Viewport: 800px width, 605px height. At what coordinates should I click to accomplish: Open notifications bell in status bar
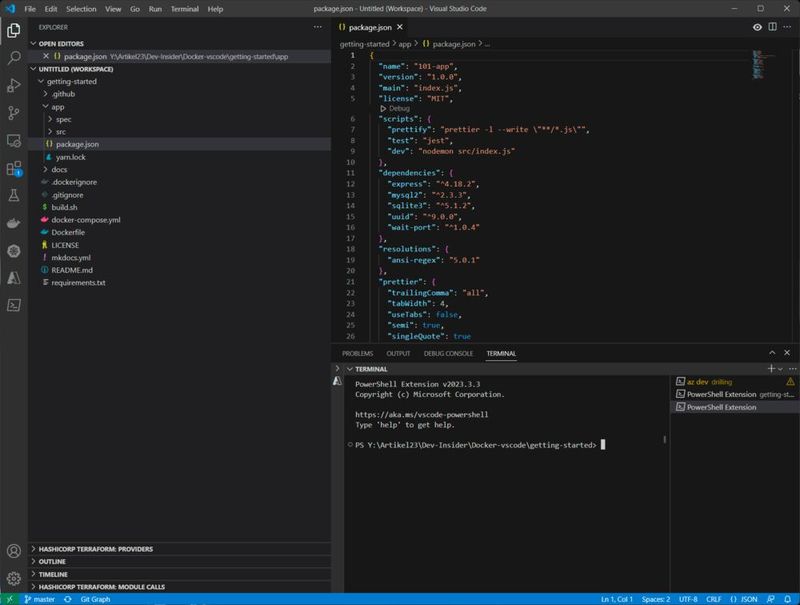click(x=787, y=599)
